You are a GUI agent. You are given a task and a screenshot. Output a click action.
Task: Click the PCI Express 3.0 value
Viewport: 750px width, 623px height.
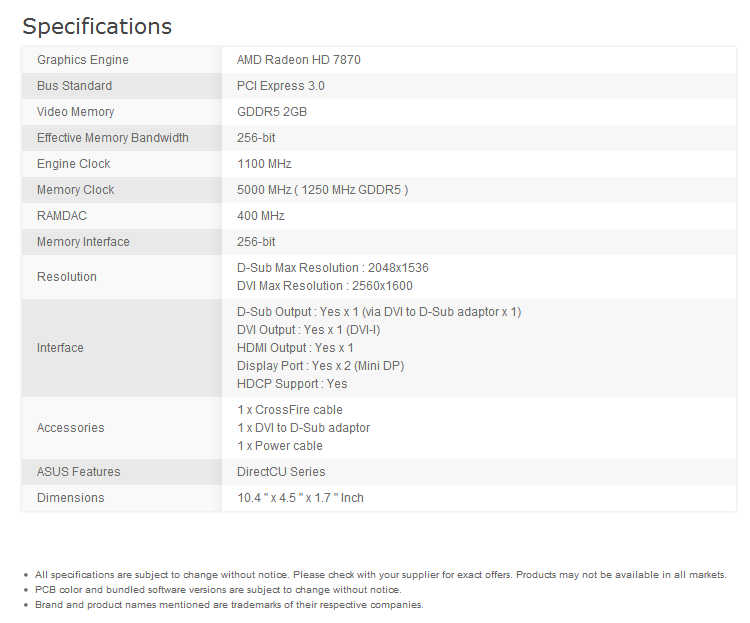(281, 86)
